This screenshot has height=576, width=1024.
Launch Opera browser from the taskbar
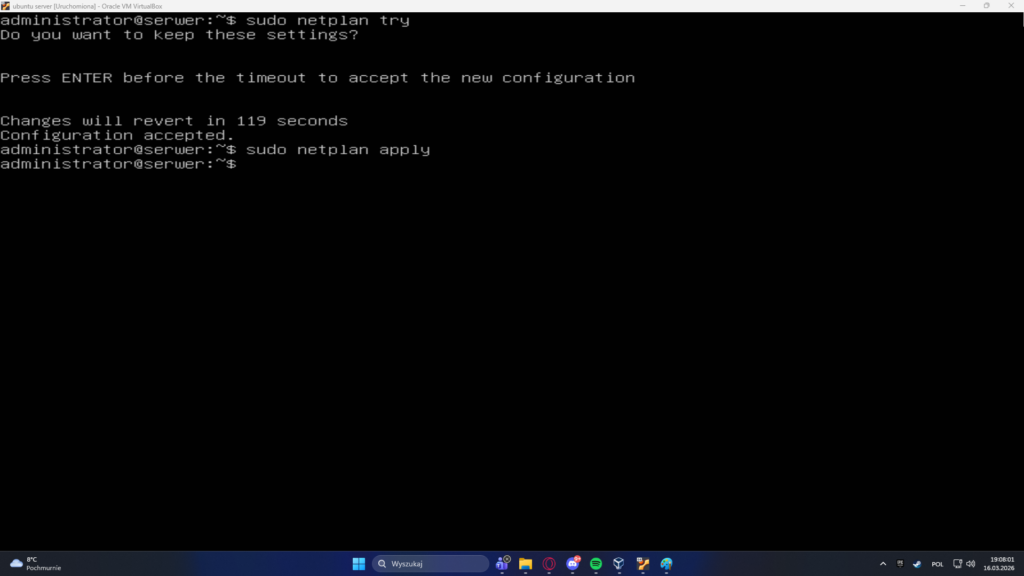(549, 564)
